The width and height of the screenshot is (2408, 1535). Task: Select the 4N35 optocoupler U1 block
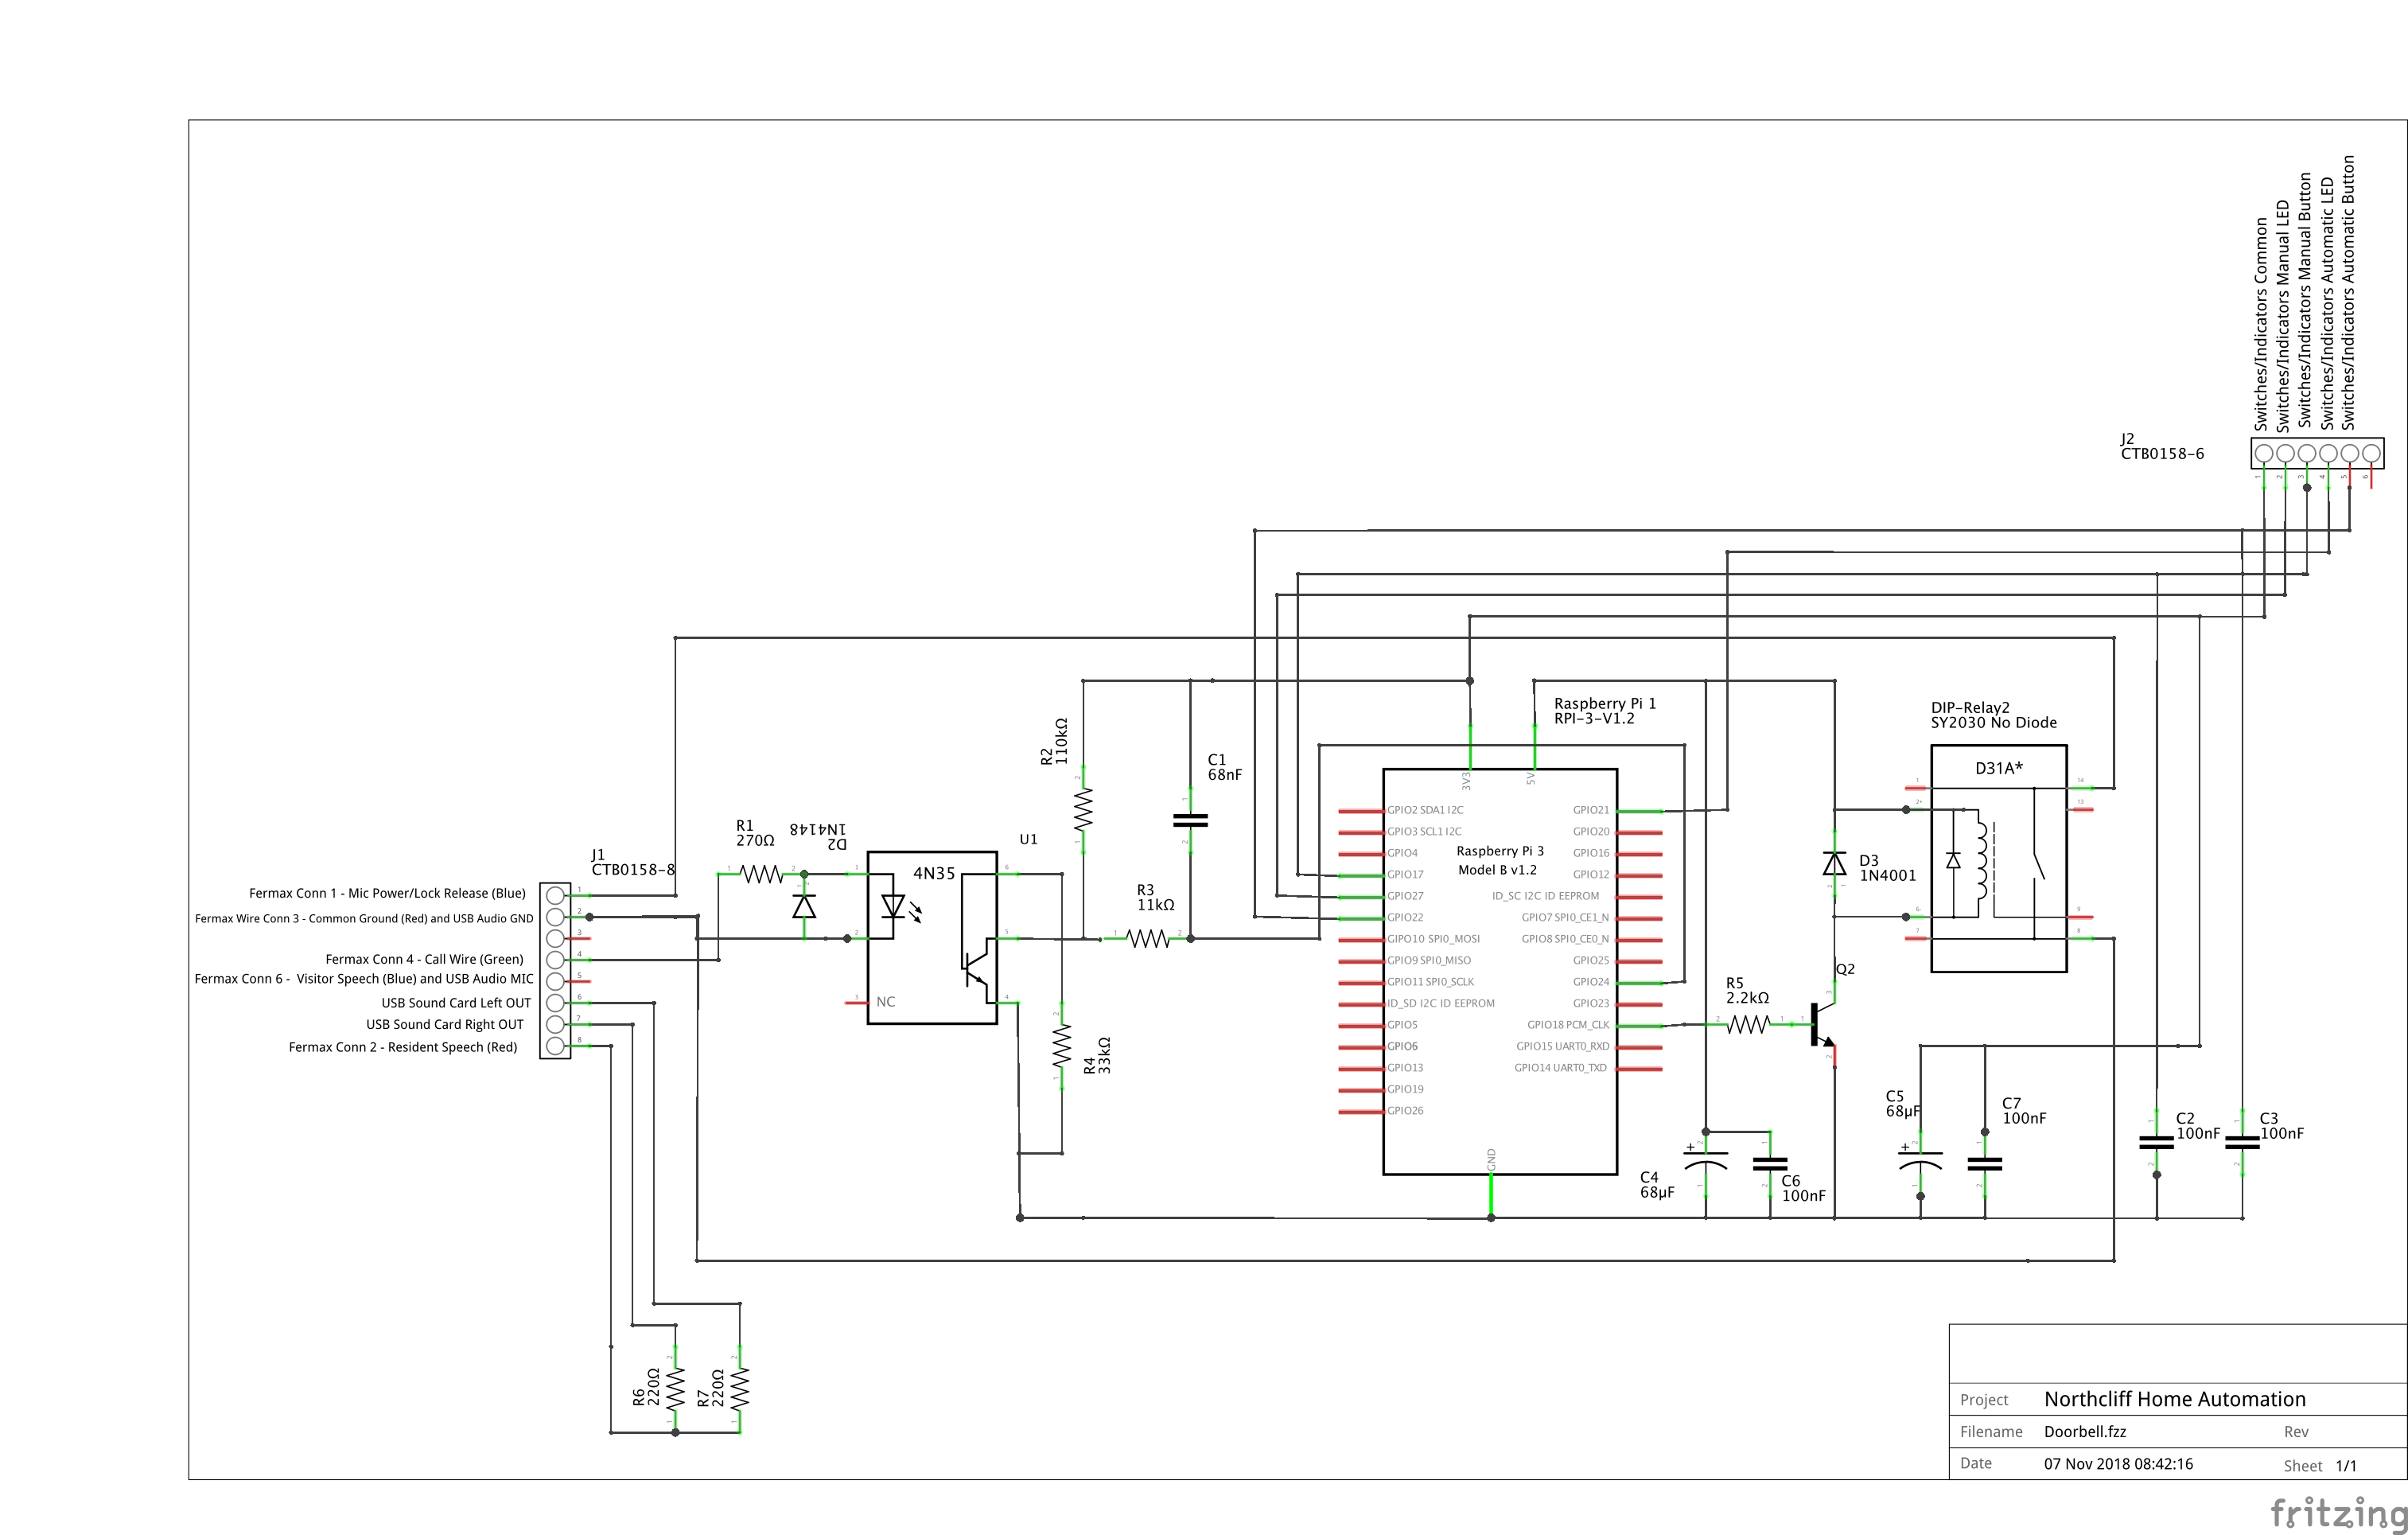tap(932, 938)
